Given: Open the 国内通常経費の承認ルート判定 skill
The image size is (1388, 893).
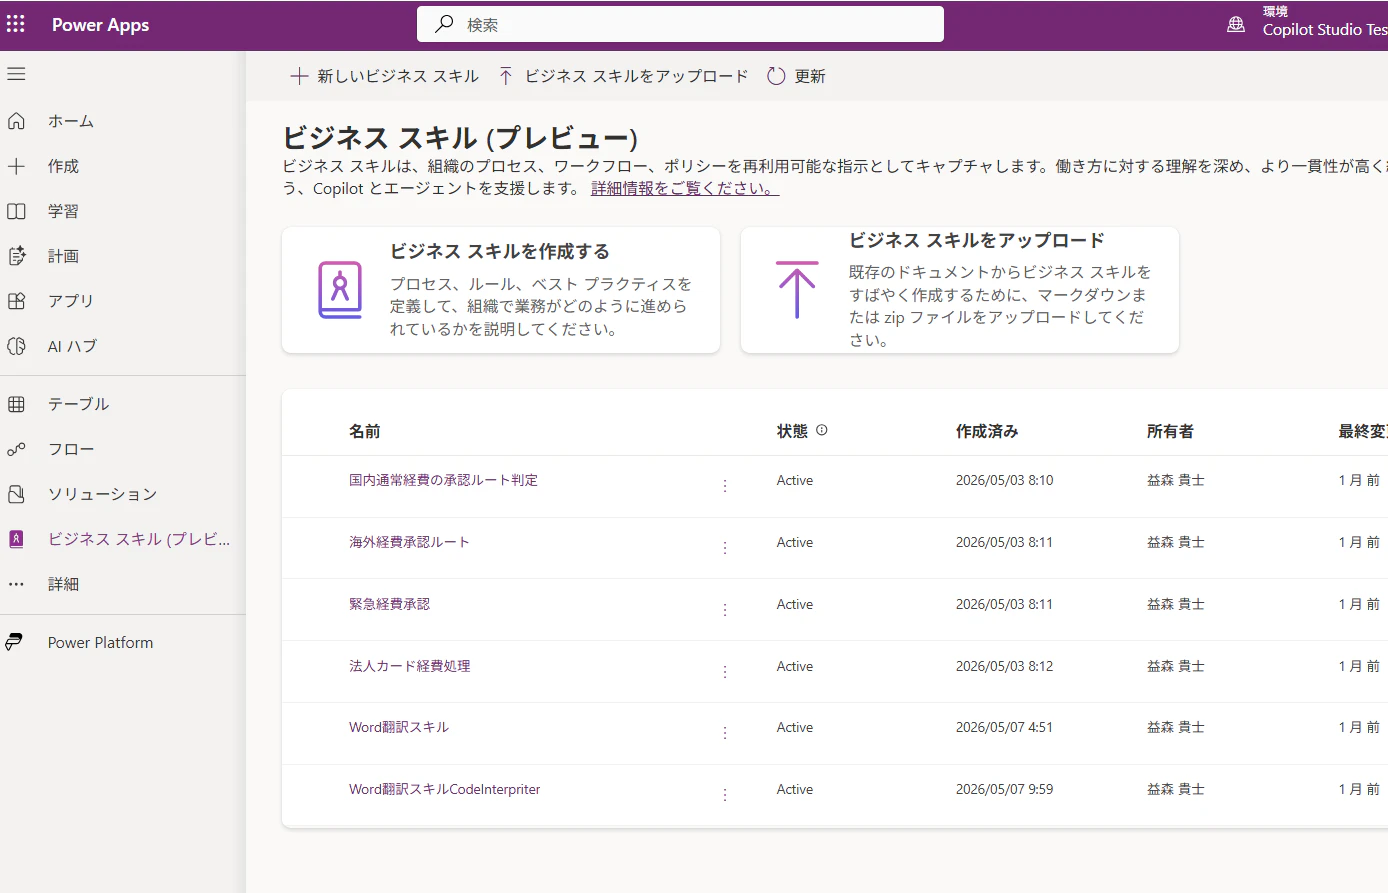Looking at the screenshot, I should coord(443,480).
